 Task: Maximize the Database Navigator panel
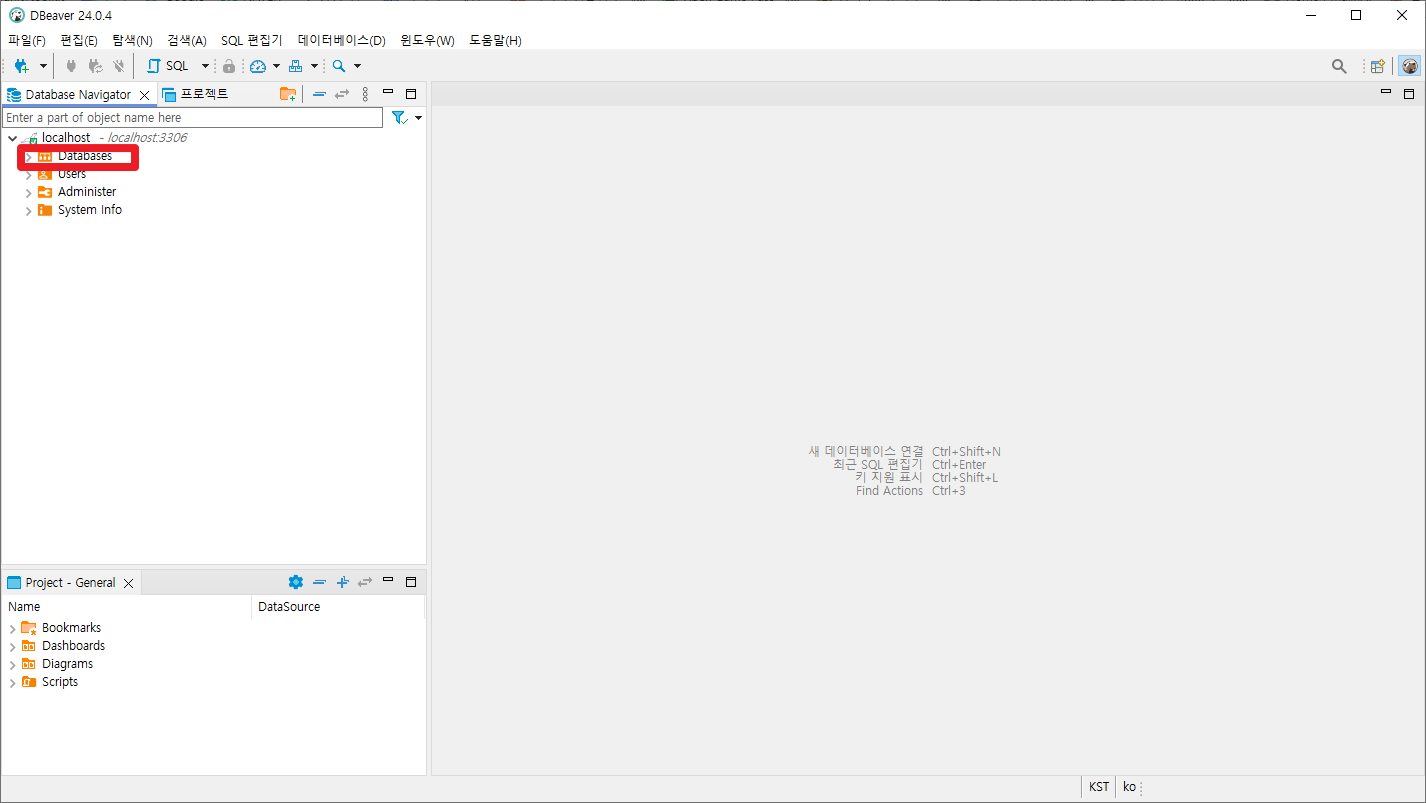[x=411, y=94]
